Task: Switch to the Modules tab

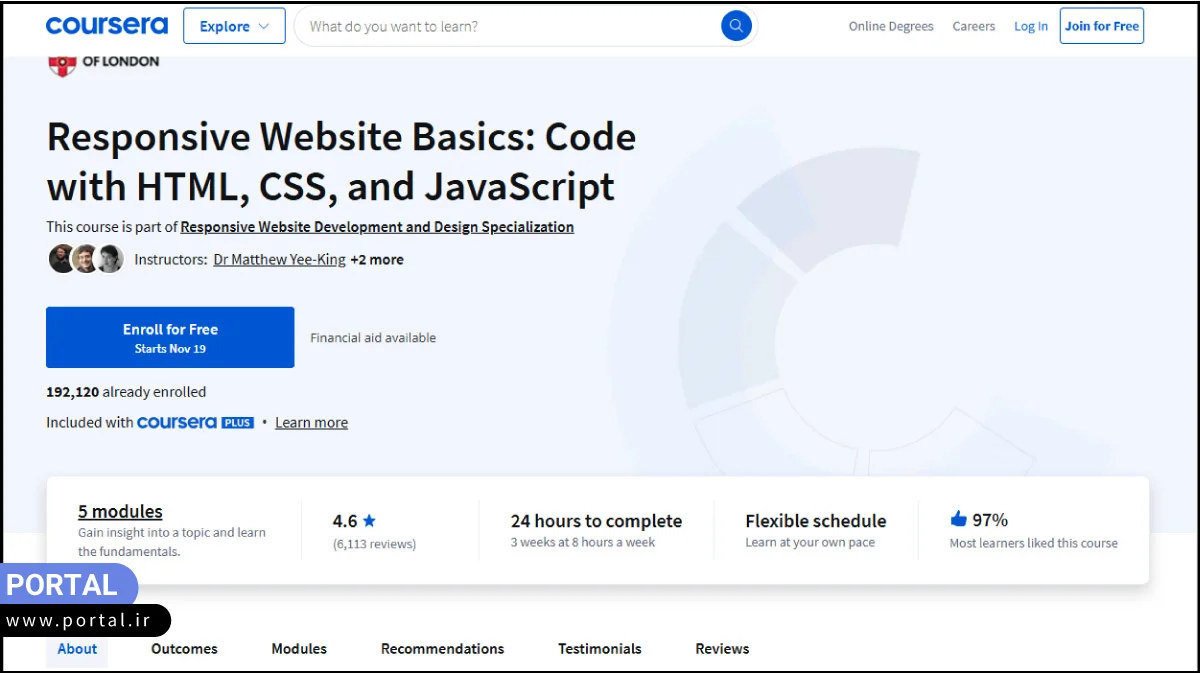Action: coord(298,648)
